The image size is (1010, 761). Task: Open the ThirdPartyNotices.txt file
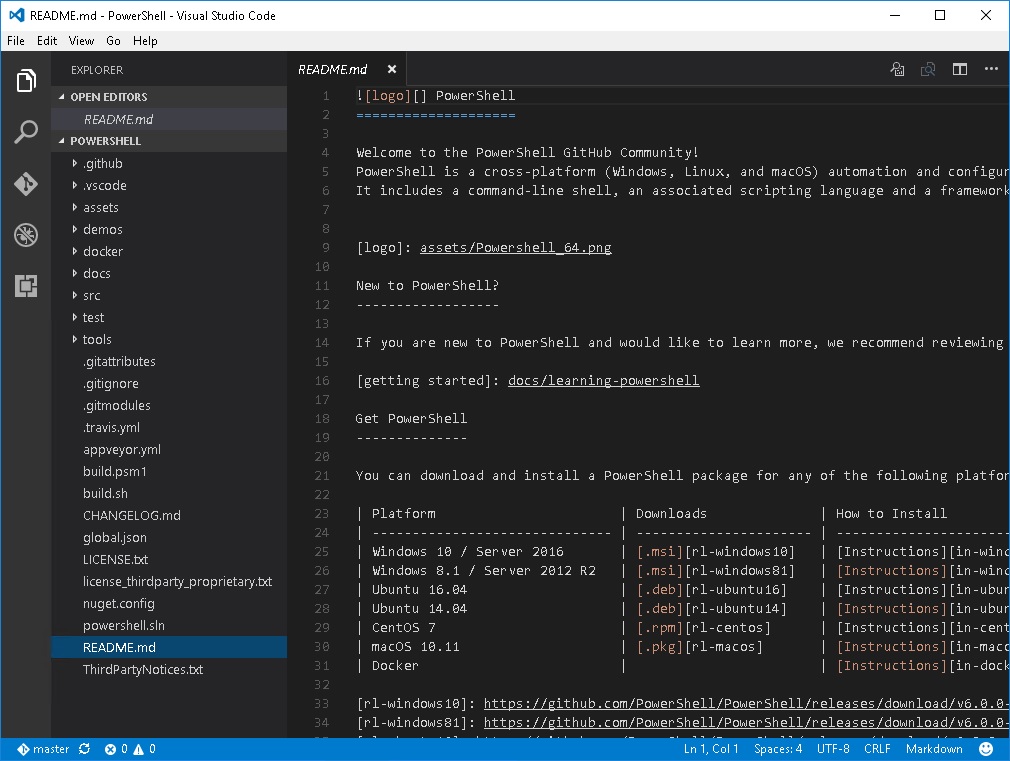coord(169,669)
